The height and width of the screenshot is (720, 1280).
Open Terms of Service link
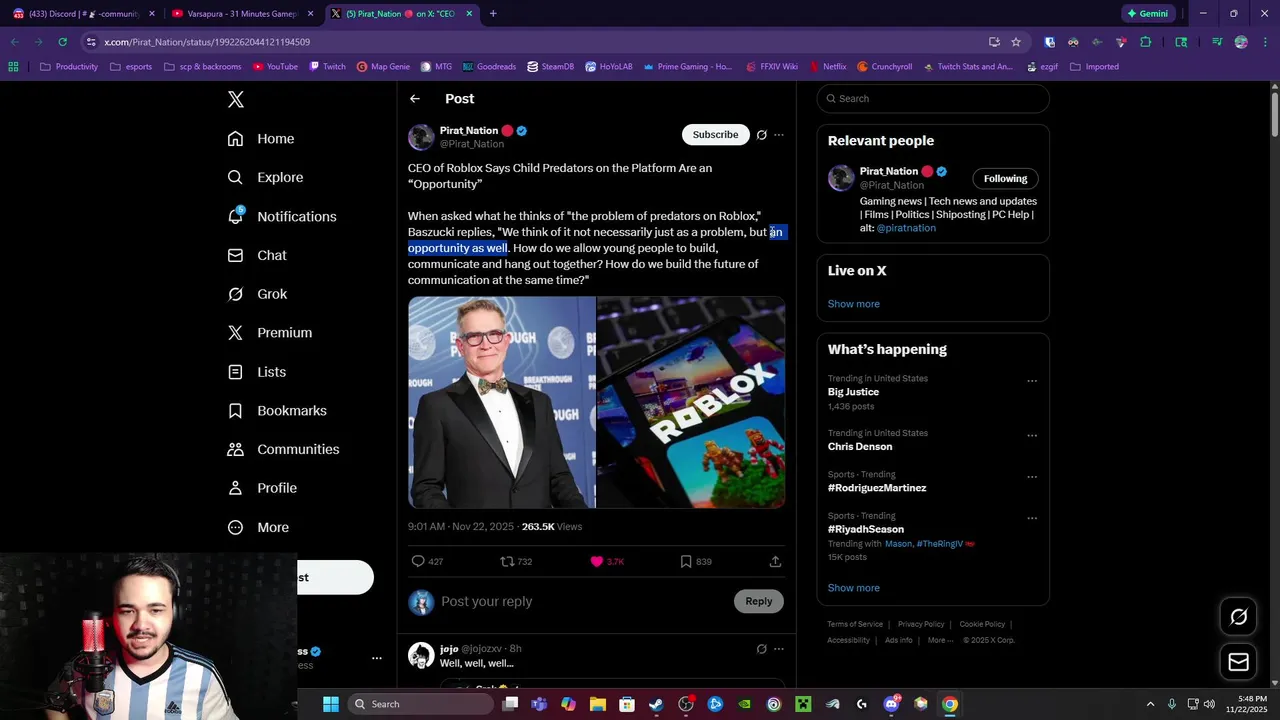855,624
